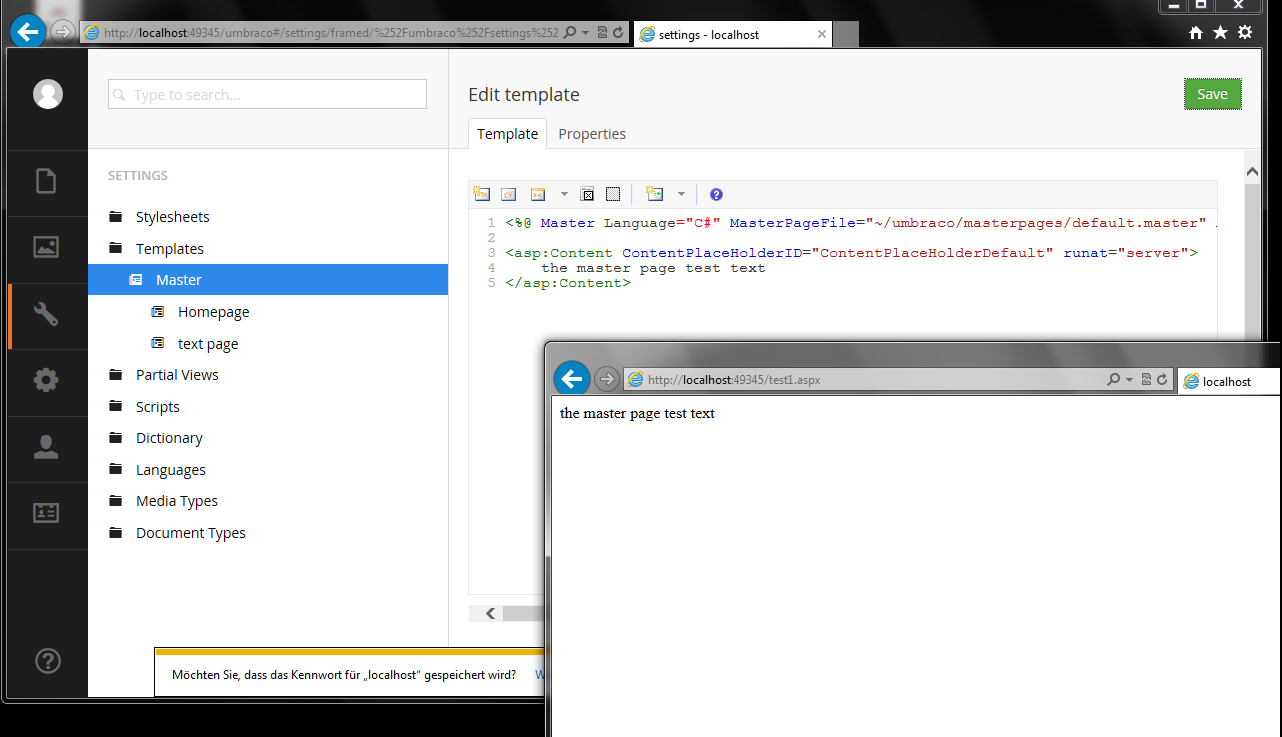Click Insert dictionary item toolbar icon
Screen dimensions: 1282x737
click(509, 194)
